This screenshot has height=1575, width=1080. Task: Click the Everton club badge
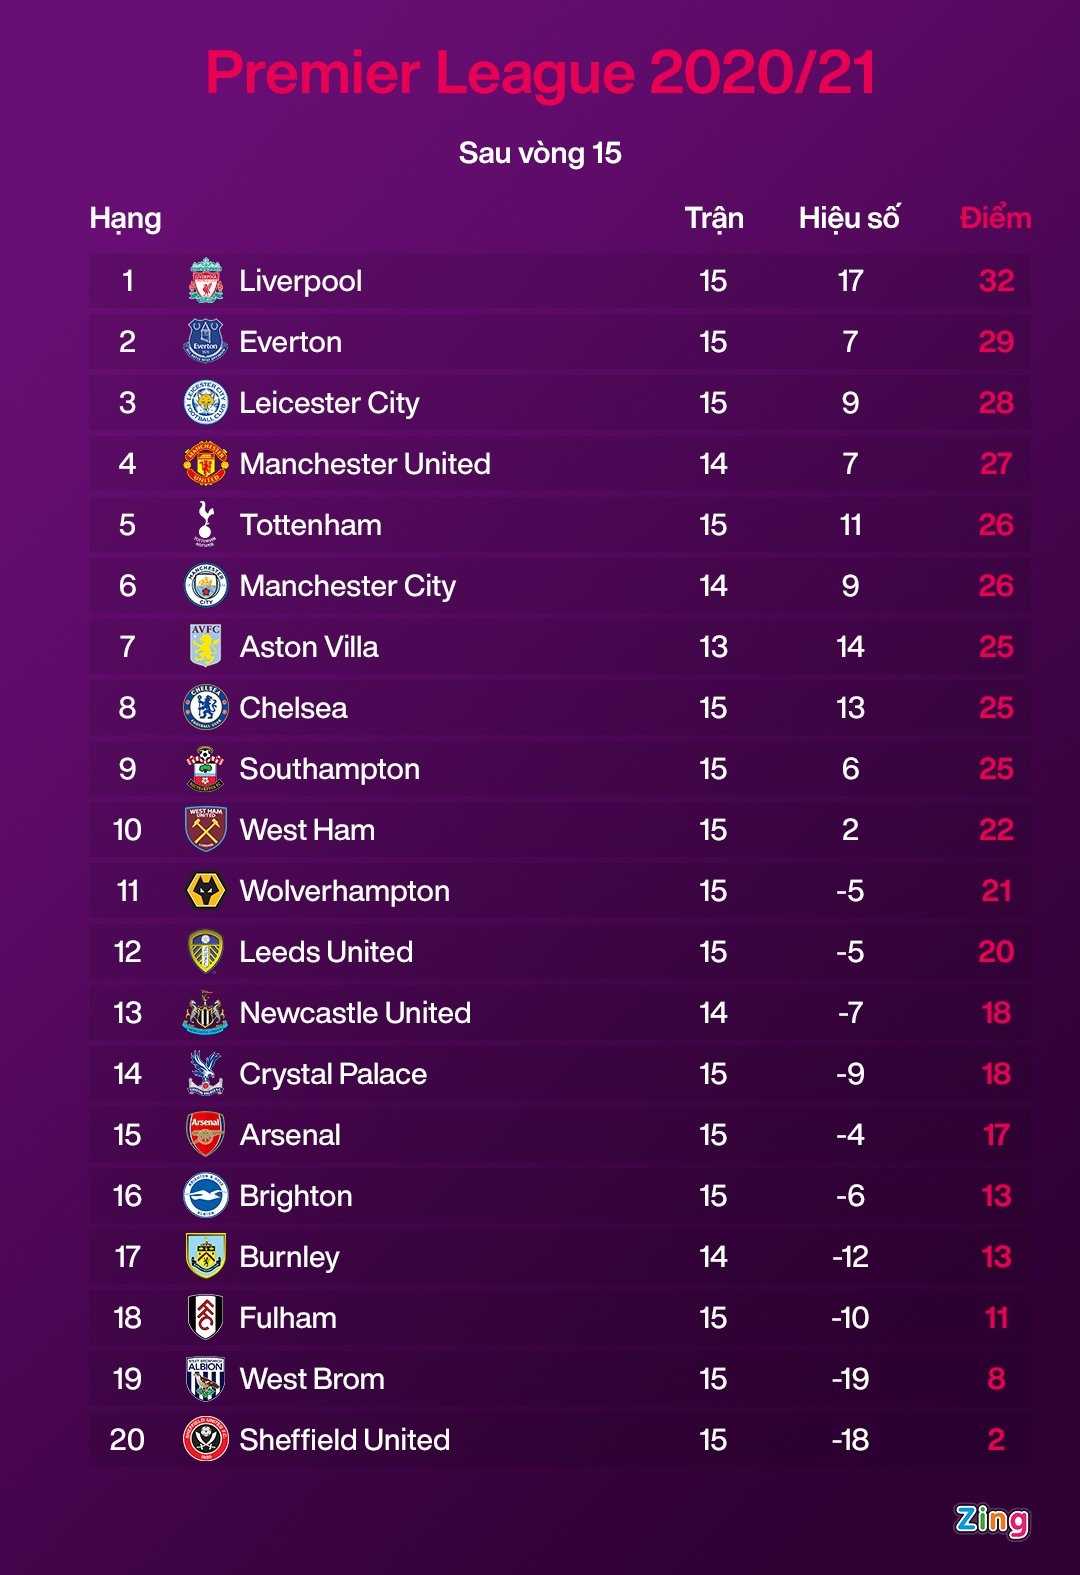click(206, 341)
